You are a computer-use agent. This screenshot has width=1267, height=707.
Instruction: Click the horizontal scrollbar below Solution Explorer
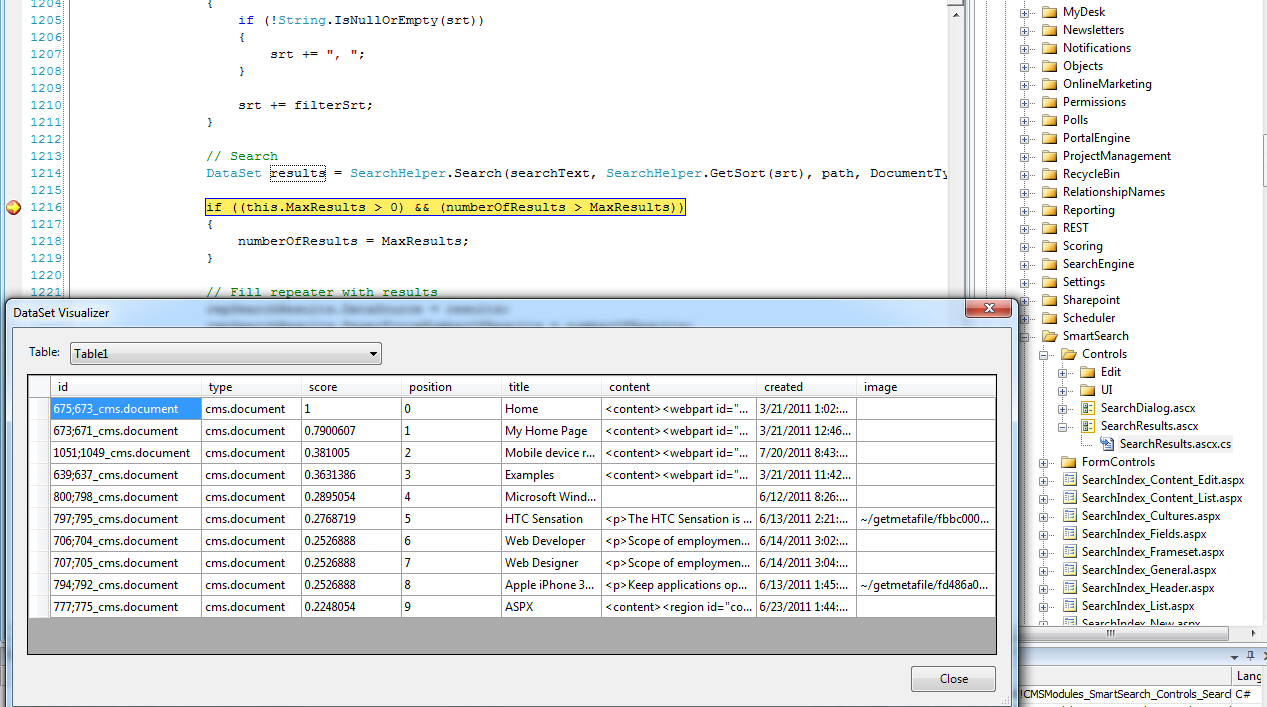pyautogui.click(x=1110, y=633)
